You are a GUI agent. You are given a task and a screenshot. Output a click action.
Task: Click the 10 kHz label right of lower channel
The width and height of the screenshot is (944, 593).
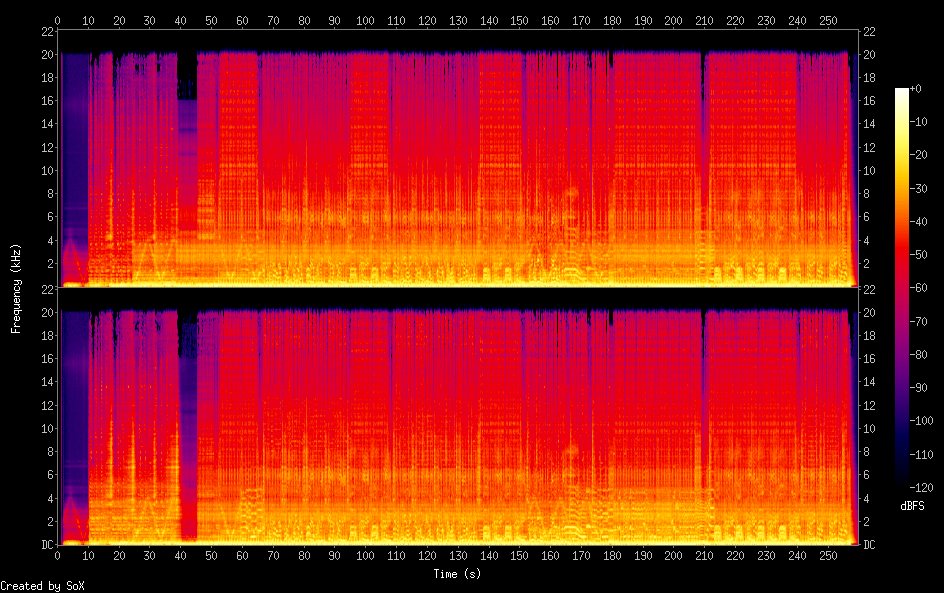[x=868, y=428]
